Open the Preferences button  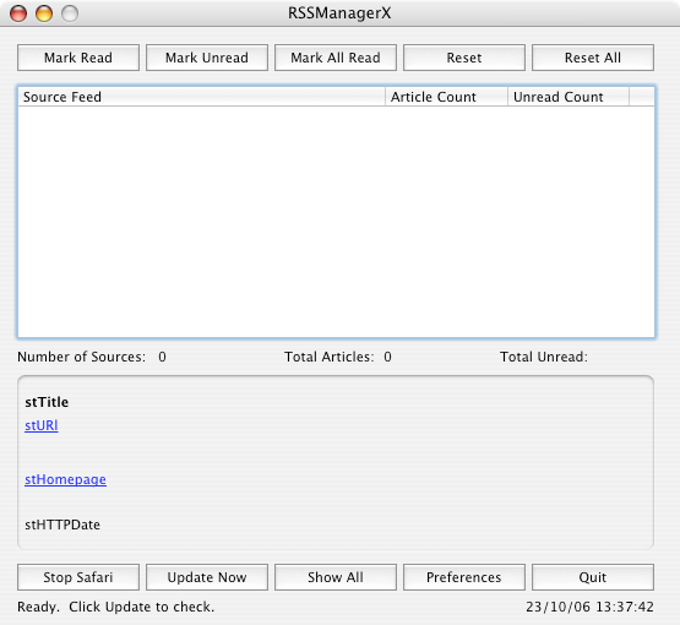pos(464,577)
